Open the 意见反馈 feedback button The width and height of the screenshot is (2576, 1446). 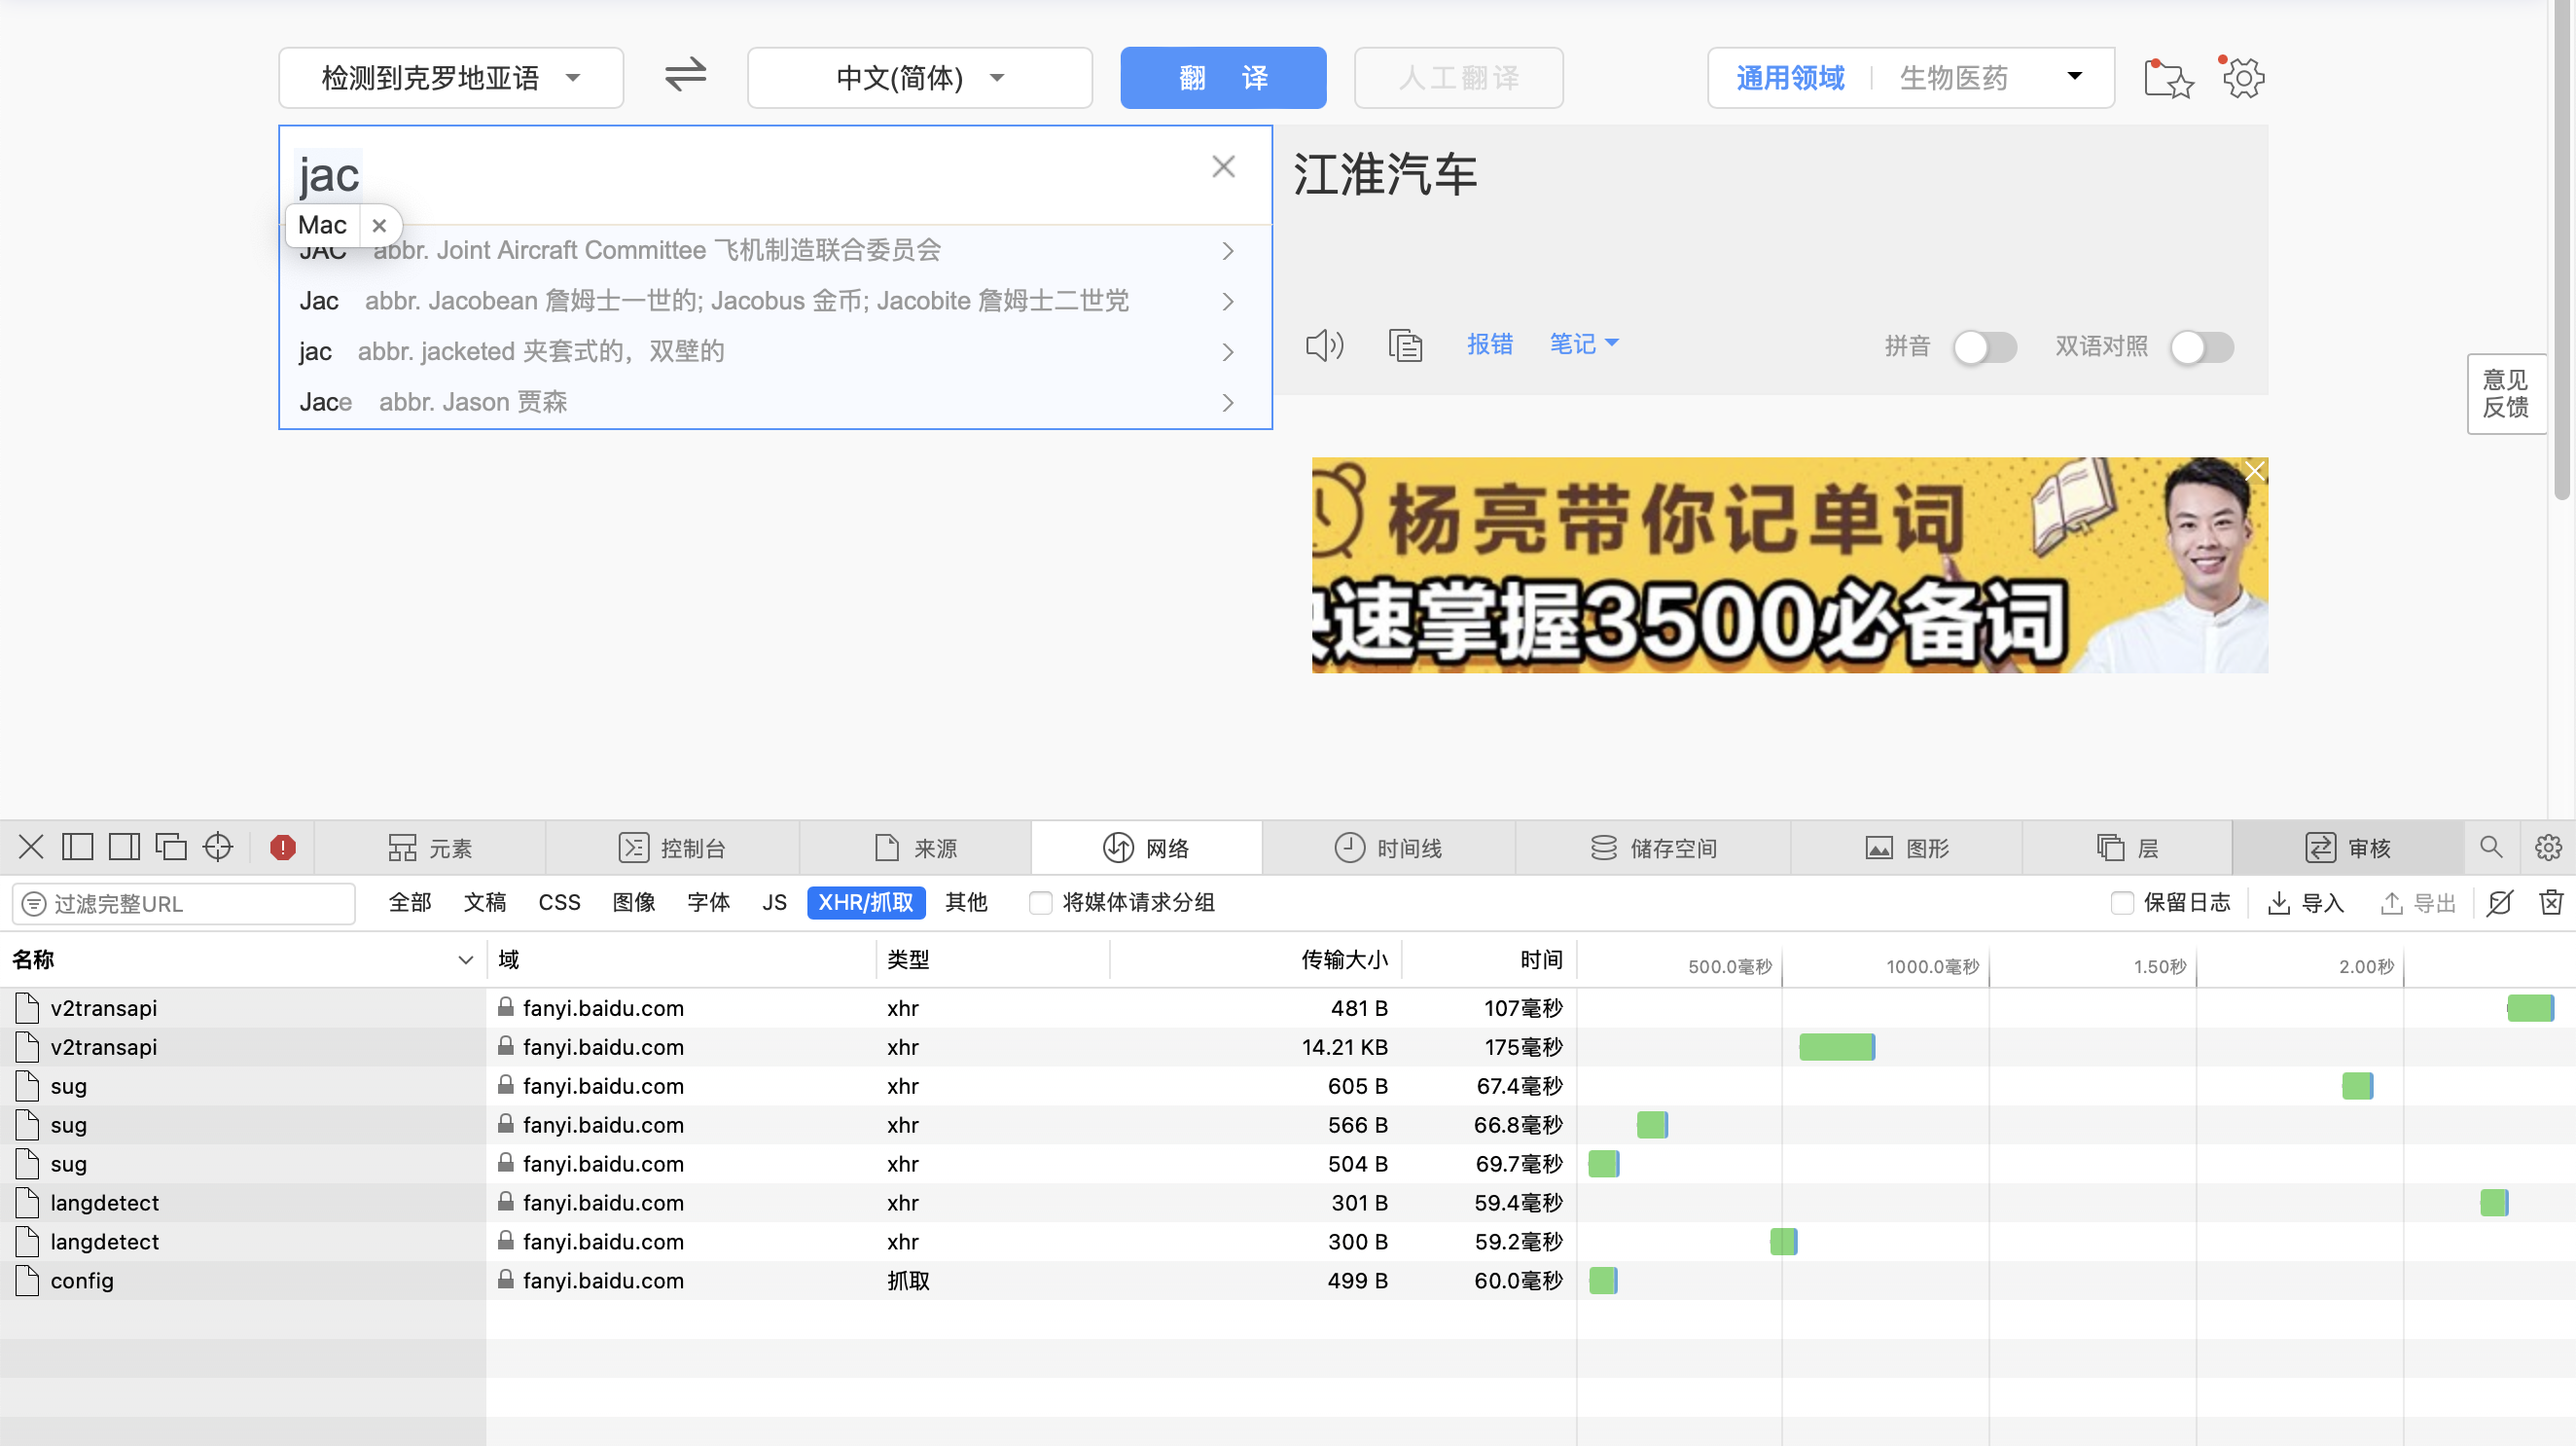[2505, 394]
